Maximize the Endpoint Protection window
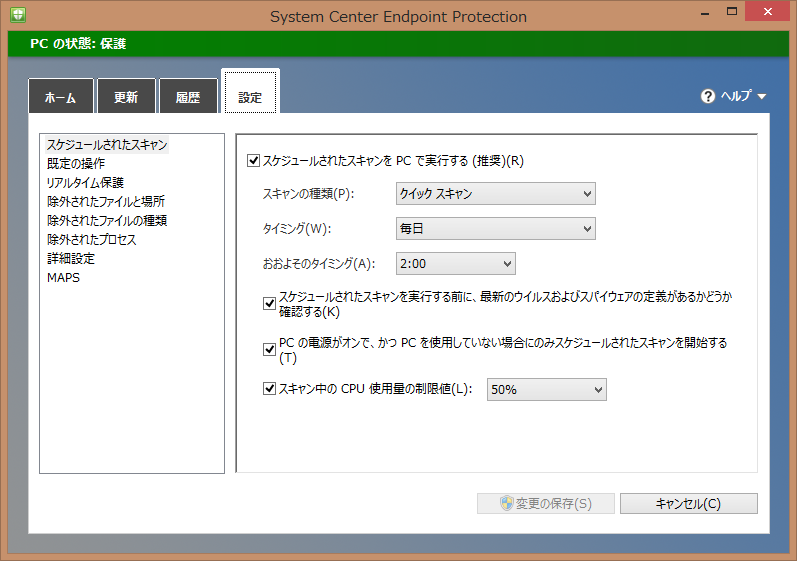797x561 pixels. point(732,12)
